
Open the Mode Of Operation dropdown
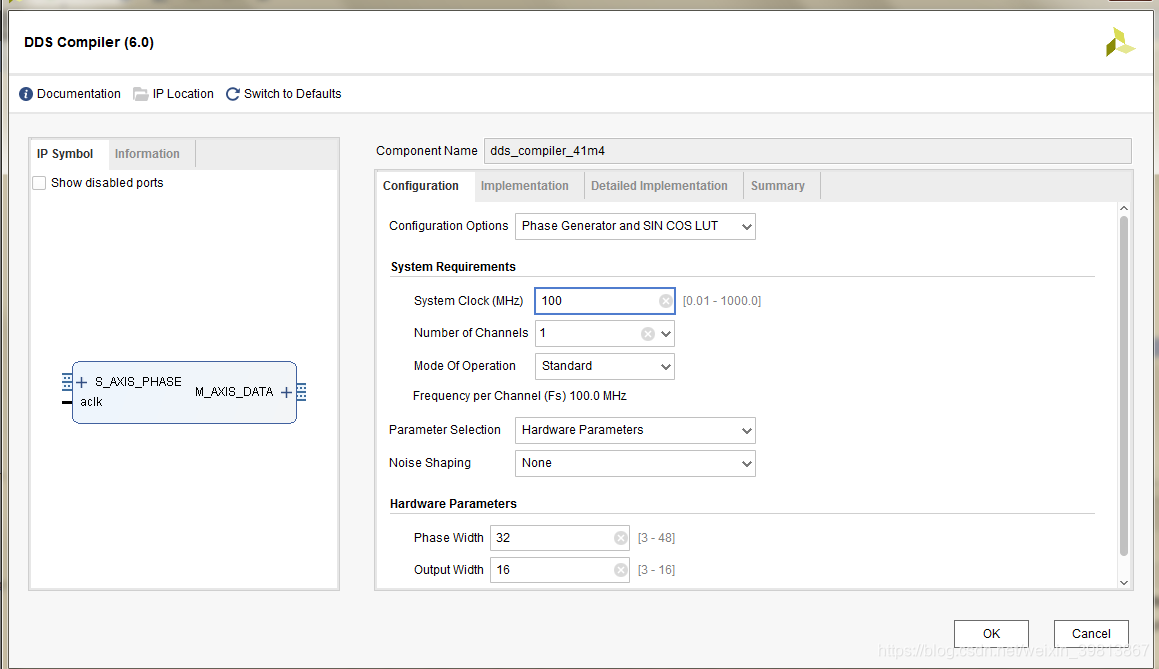click(x=605, y=366)
